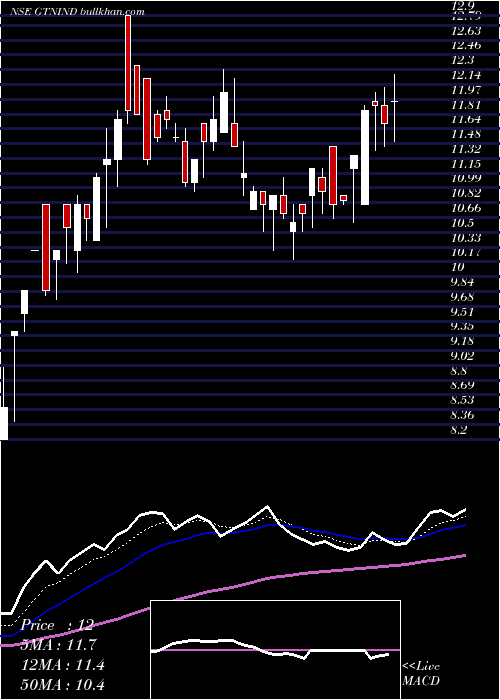Click the 10.82 price axis label
Viewport: 500px width, 700px height.
tap(466, 193)
